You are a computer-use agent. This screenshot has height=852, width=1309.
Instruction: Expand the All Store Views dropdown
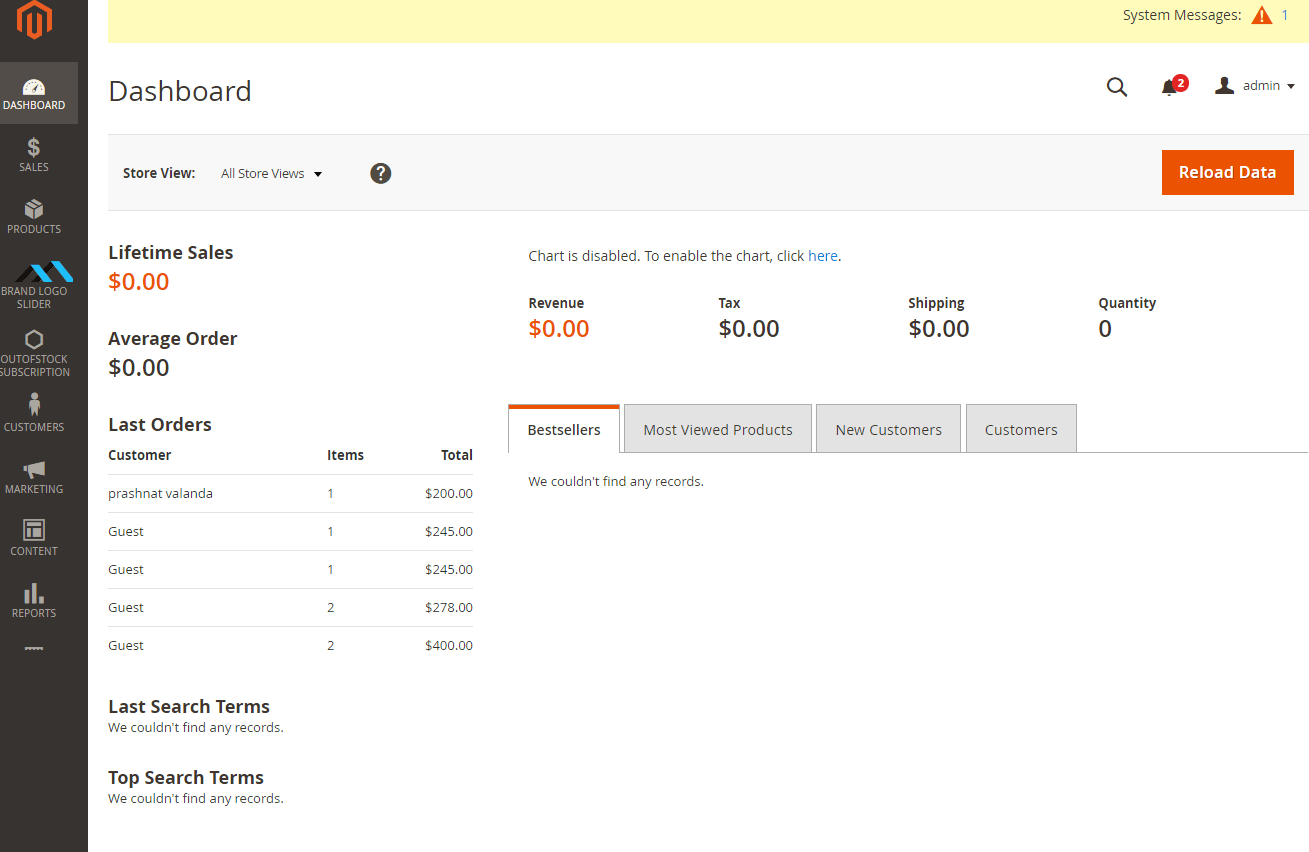pos(271,174)
